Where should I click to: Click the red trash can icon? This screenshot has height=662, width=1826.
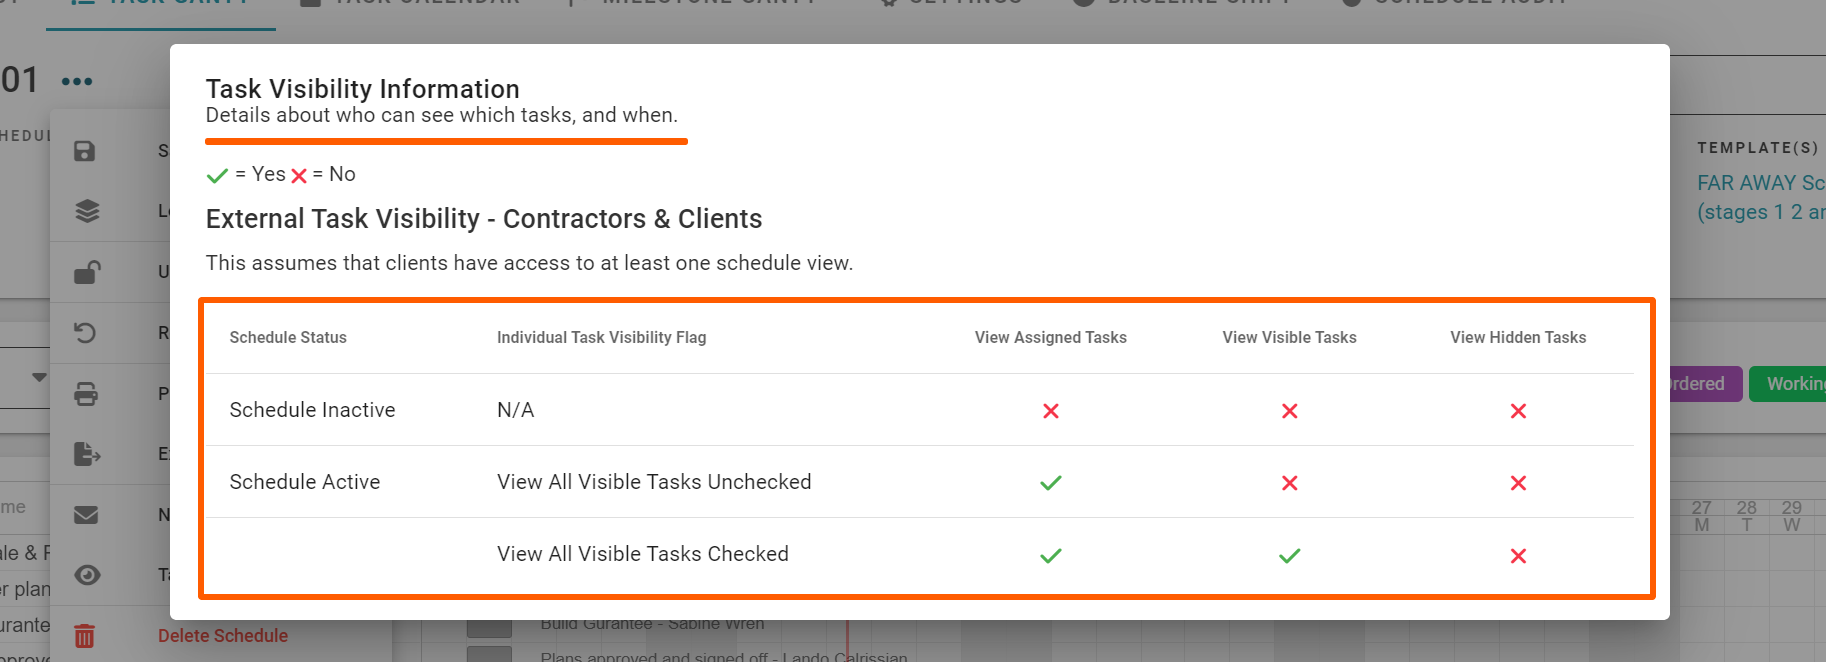pyautogui.click(x=85, y=636)
